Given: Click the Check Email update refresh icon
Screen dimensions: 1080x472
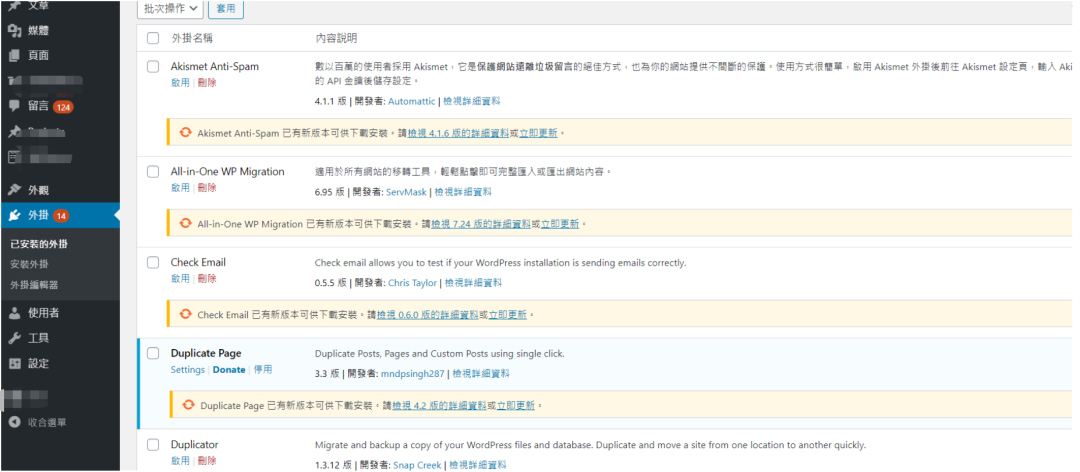Looking at the screenshot, I should tap(185, 314).
